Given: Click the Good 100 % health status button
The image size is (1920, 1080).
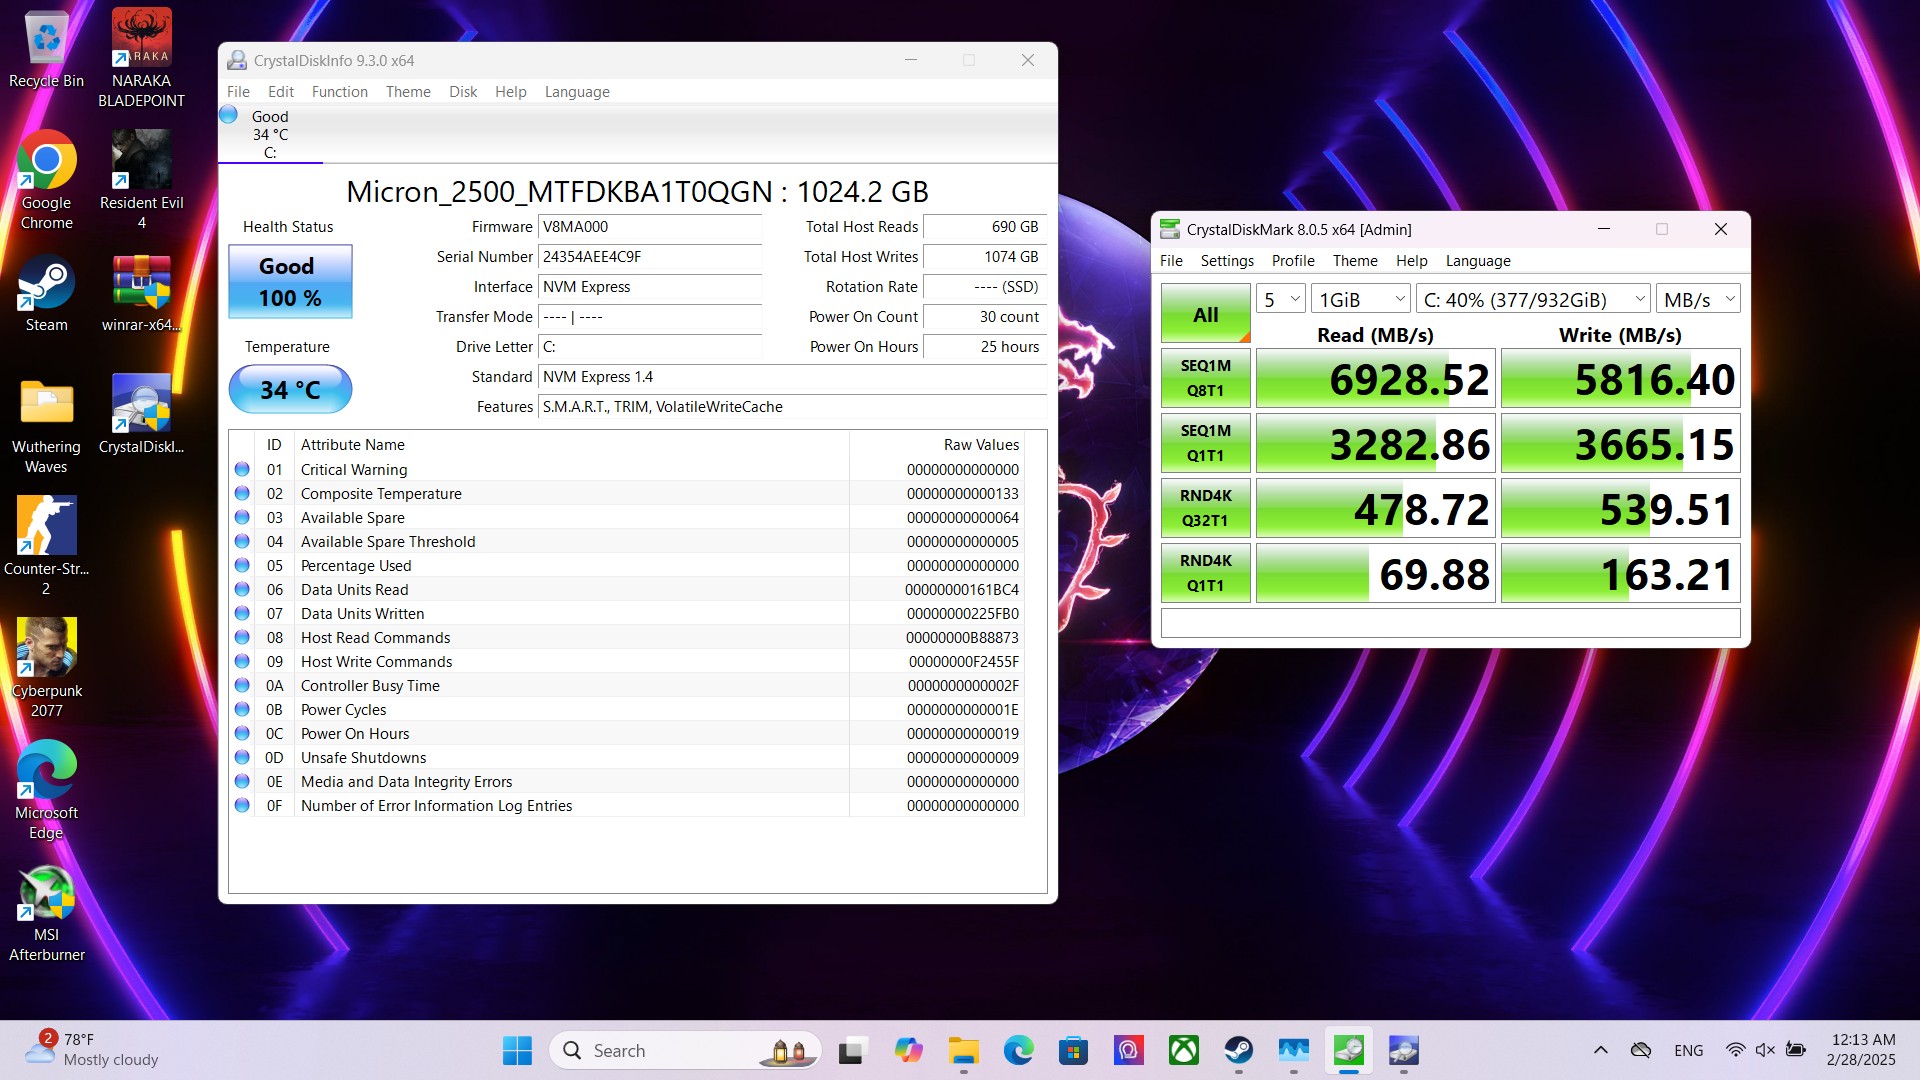Looking at the screenshot, I should [x=290, y=282].
